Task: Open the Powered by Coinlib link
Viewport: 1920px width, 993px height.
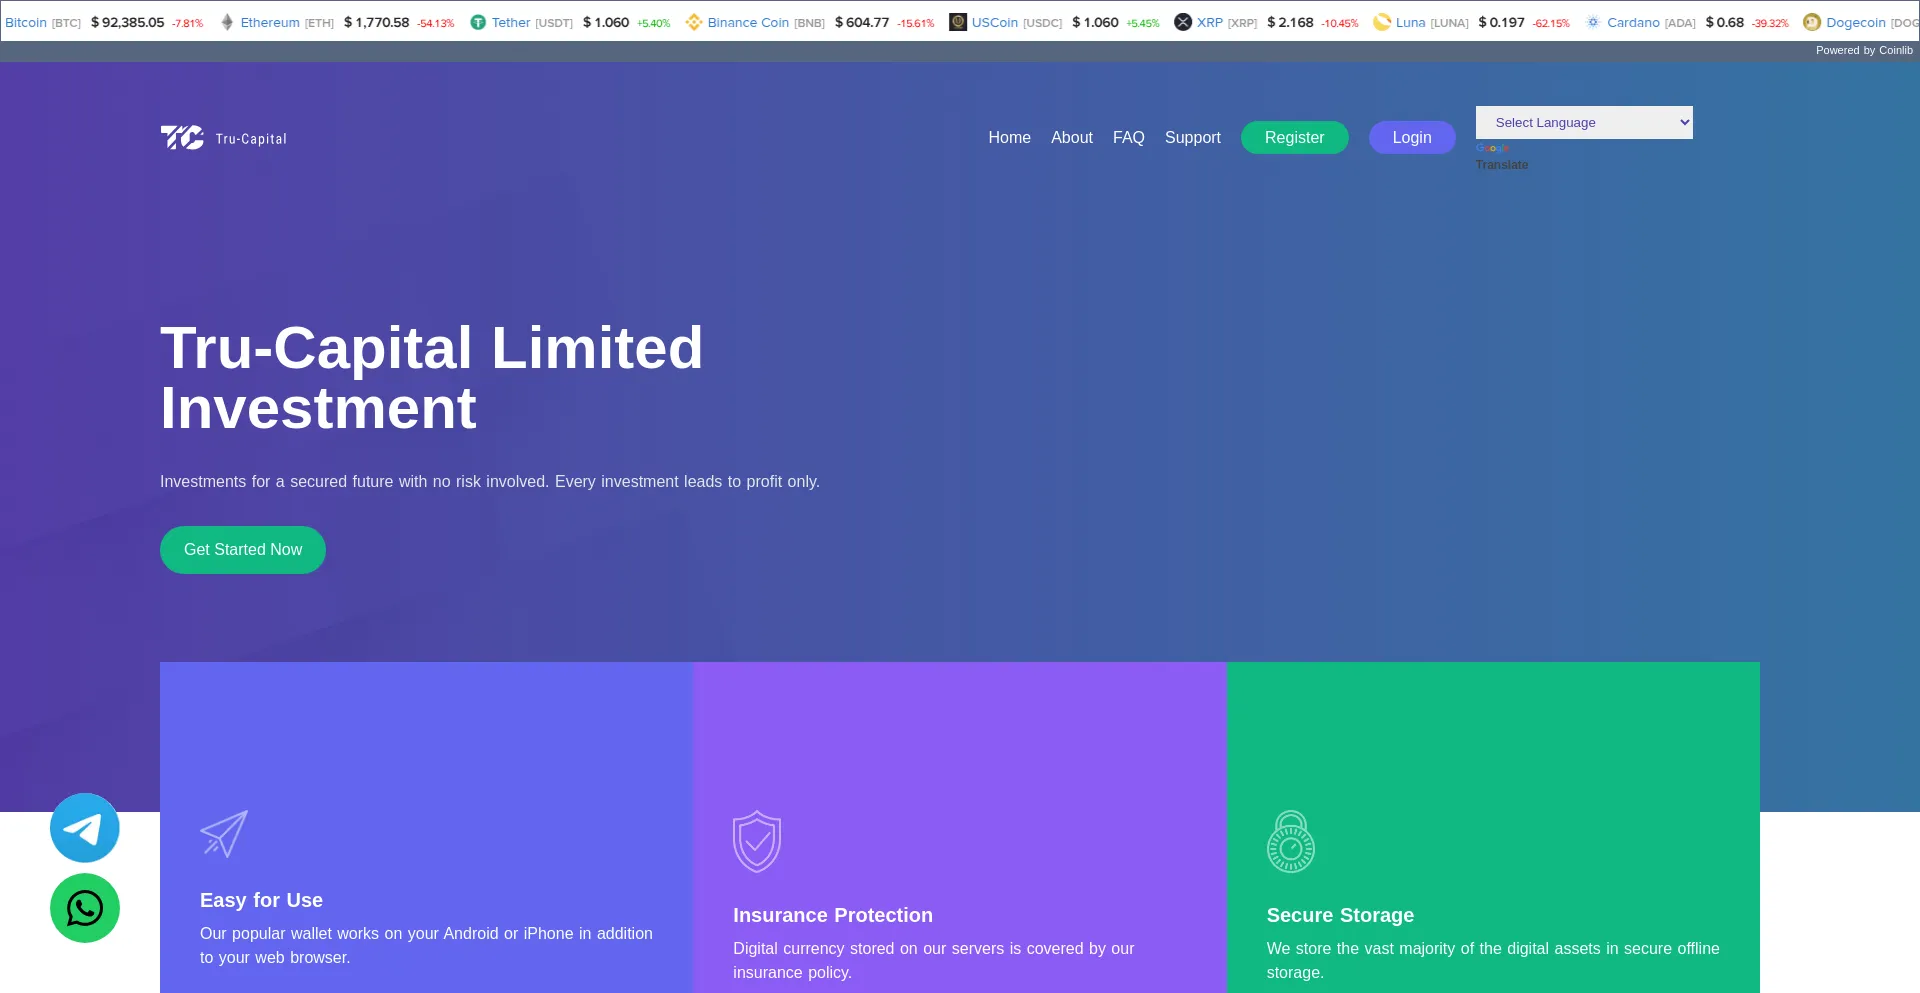Action: pos(1863,50)
